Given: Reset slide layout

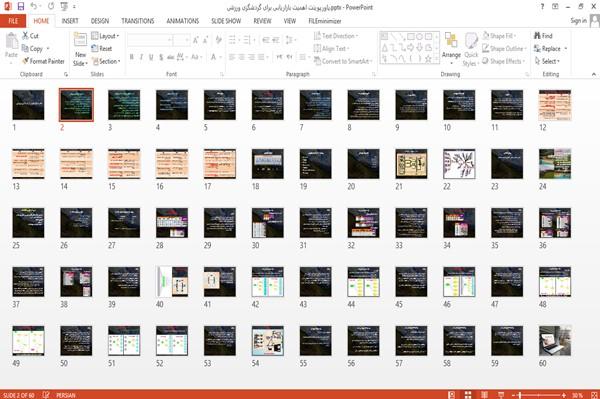Looking at the screenshot, I should pos(102,48).
